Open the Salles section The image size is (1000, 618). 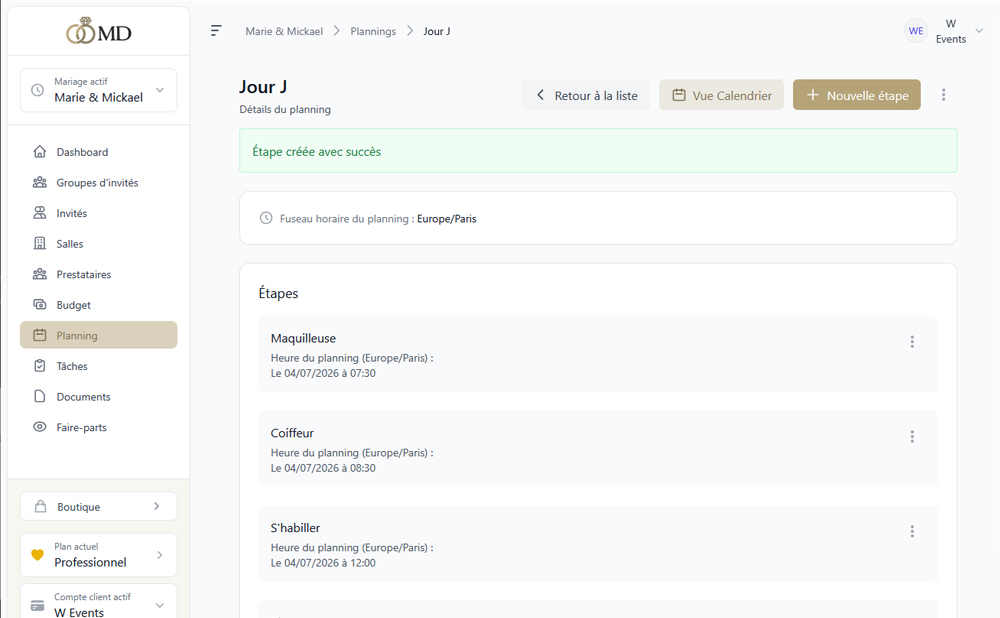pos(98,244)
